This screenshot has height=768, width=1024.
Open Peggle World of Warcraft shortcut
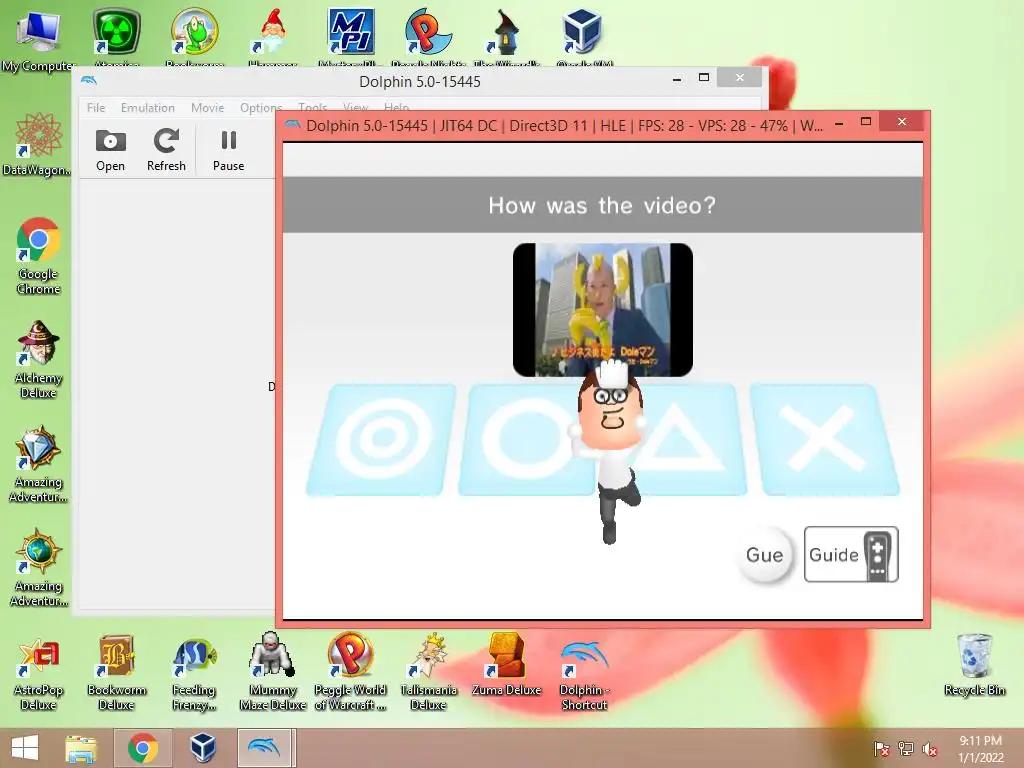[350, 673]
